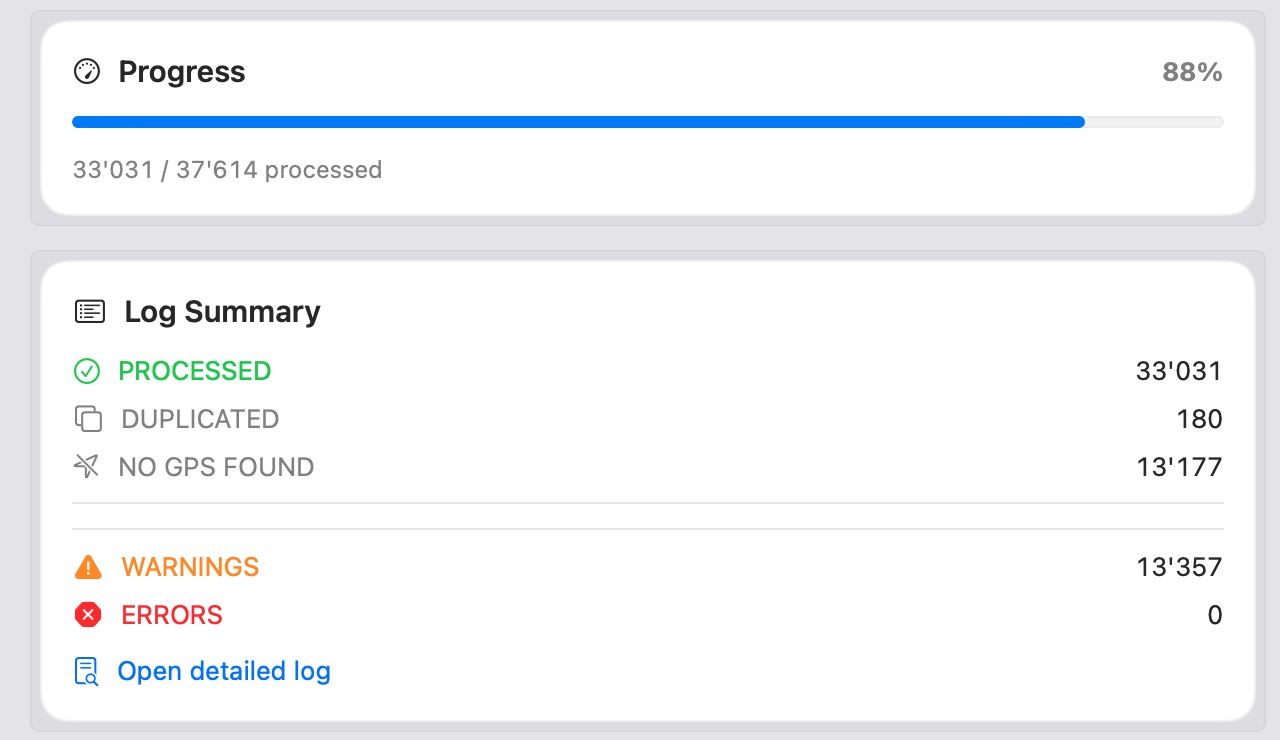Select the PROCESSED label text
This screenshot has width=1280, height=740.
pos(195,371)
